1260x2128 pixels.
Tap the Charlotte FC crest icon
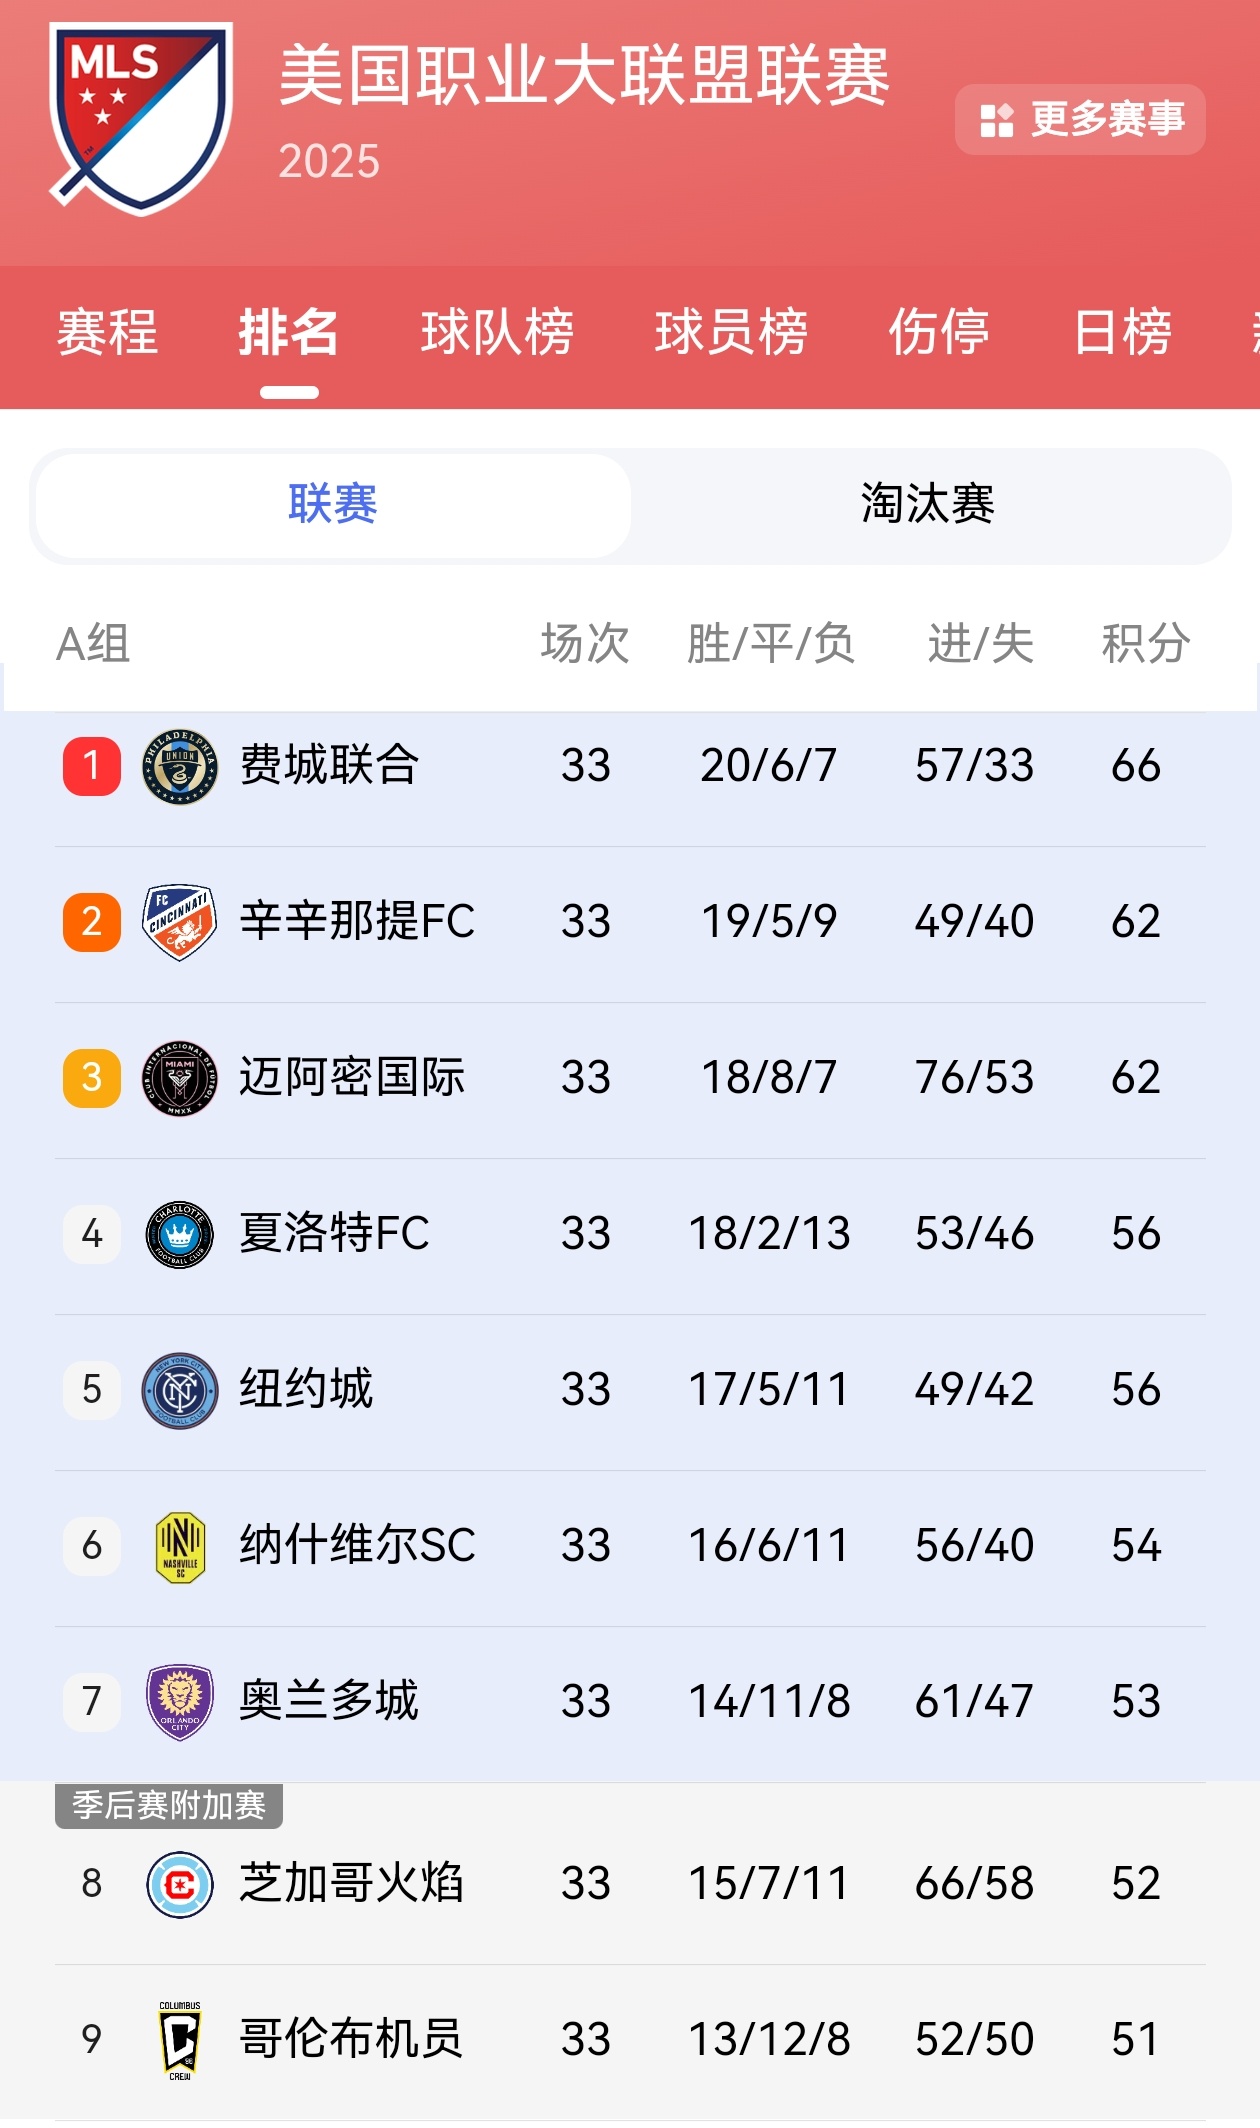pos(180,1234)
